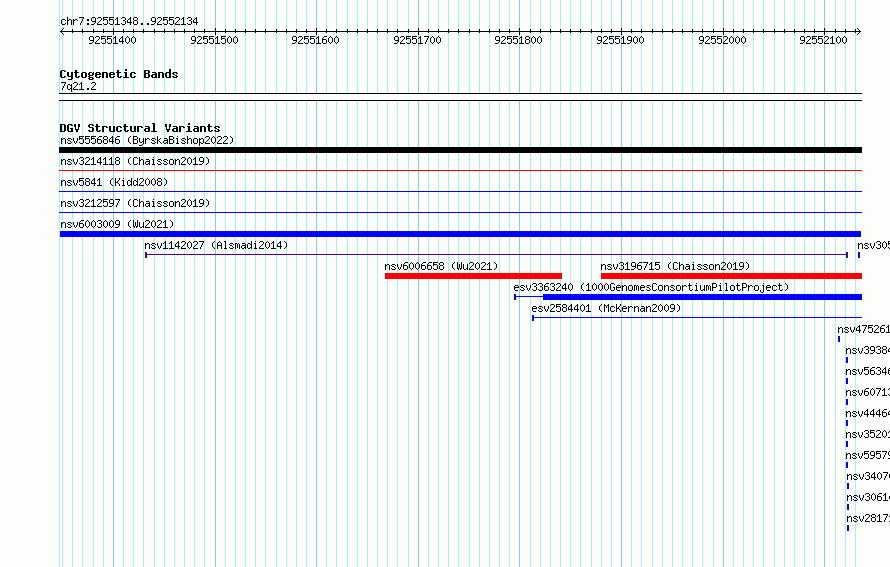Open the truncated nsv3520 variant label
This screenshot has width=890, height=567.
(867, 434)
